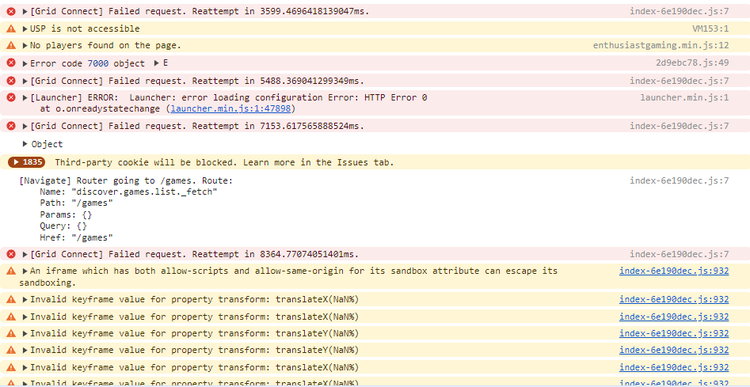
Task: Open index-6e190dec.js:932 on iframe sandbox warning
Action: coord(674,271)
